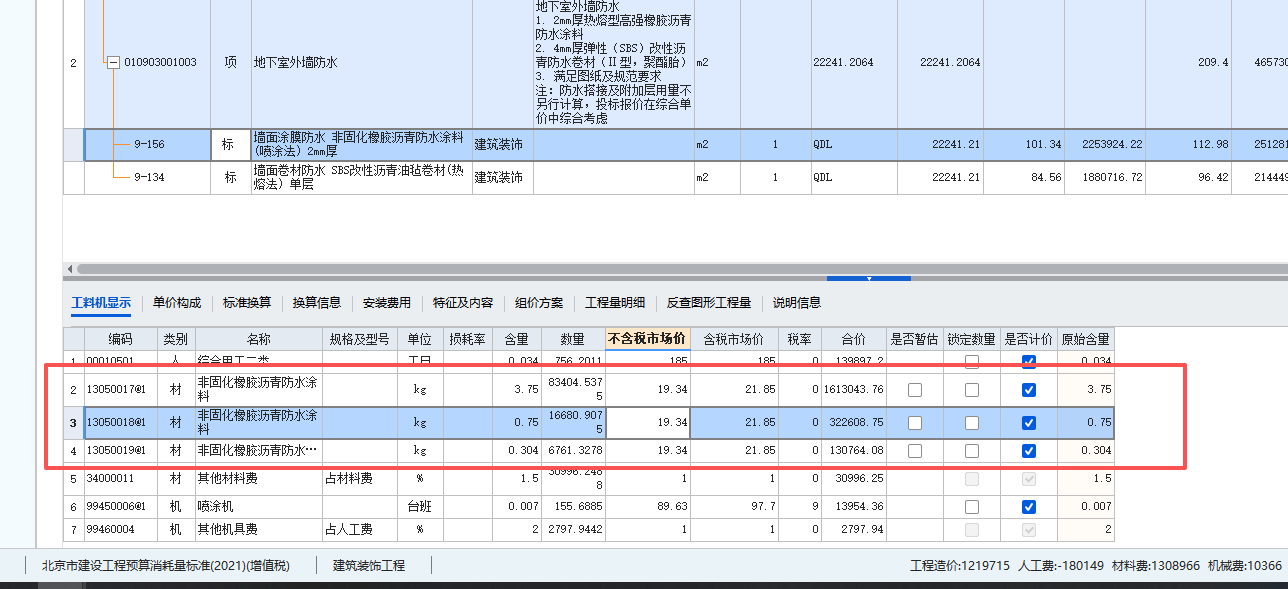This screenshot has height=589, width=1288.
Task: Uncheck 是否计价 for row 13050017@1
Action: [x=1029, y=390]
